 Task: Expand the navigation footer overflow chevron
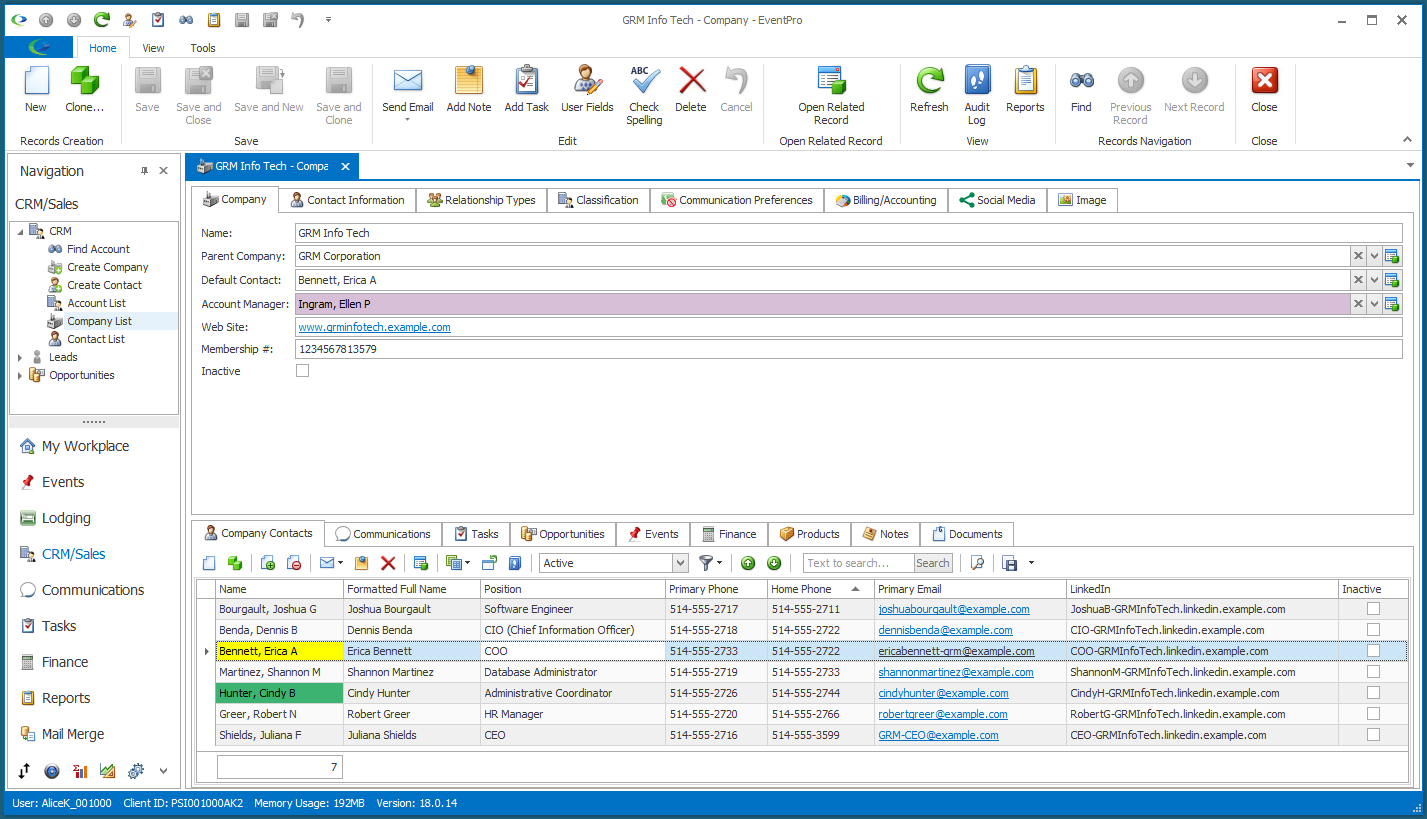[x=164, y=771]
